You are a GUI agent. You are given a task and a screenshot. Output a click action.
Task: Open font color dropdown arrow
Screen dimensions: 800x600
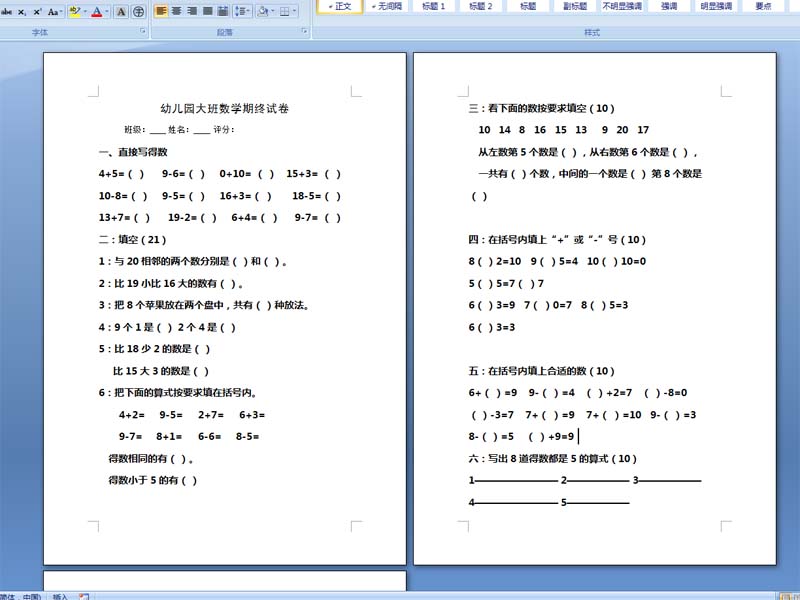(x=107, y=11)
